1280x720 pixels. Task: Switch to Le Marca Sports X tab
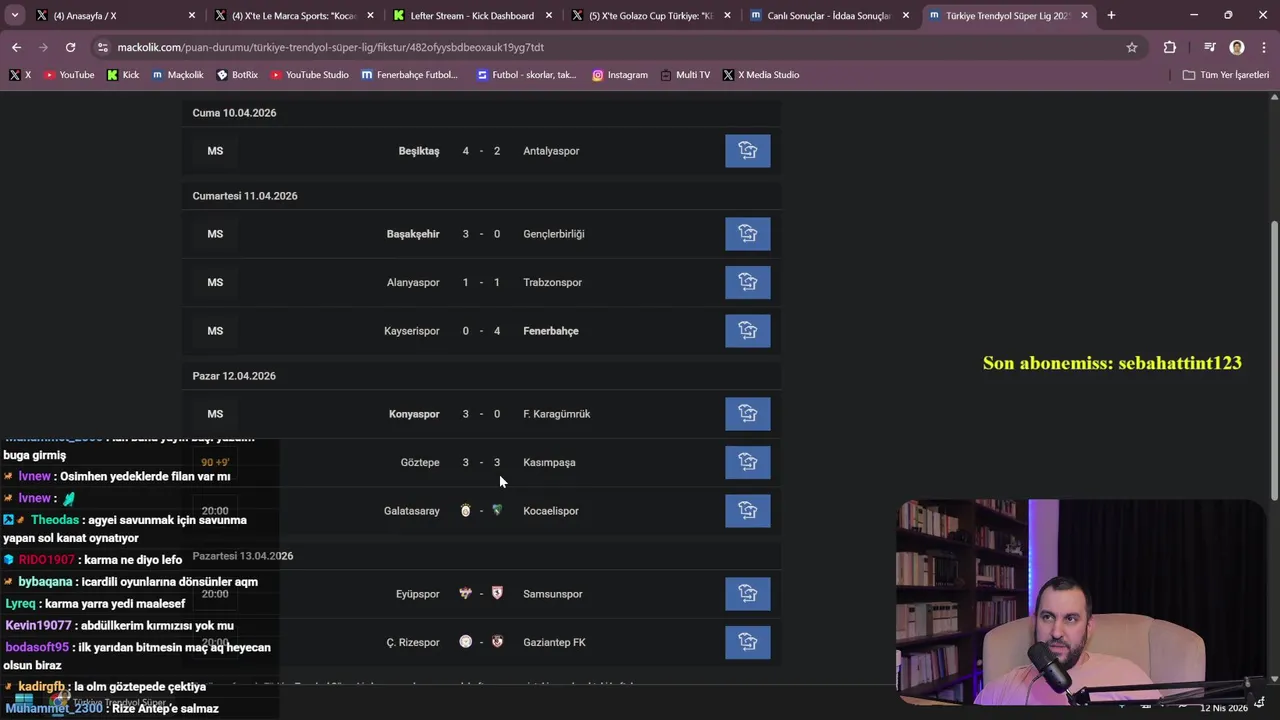[x=293, y=16]
